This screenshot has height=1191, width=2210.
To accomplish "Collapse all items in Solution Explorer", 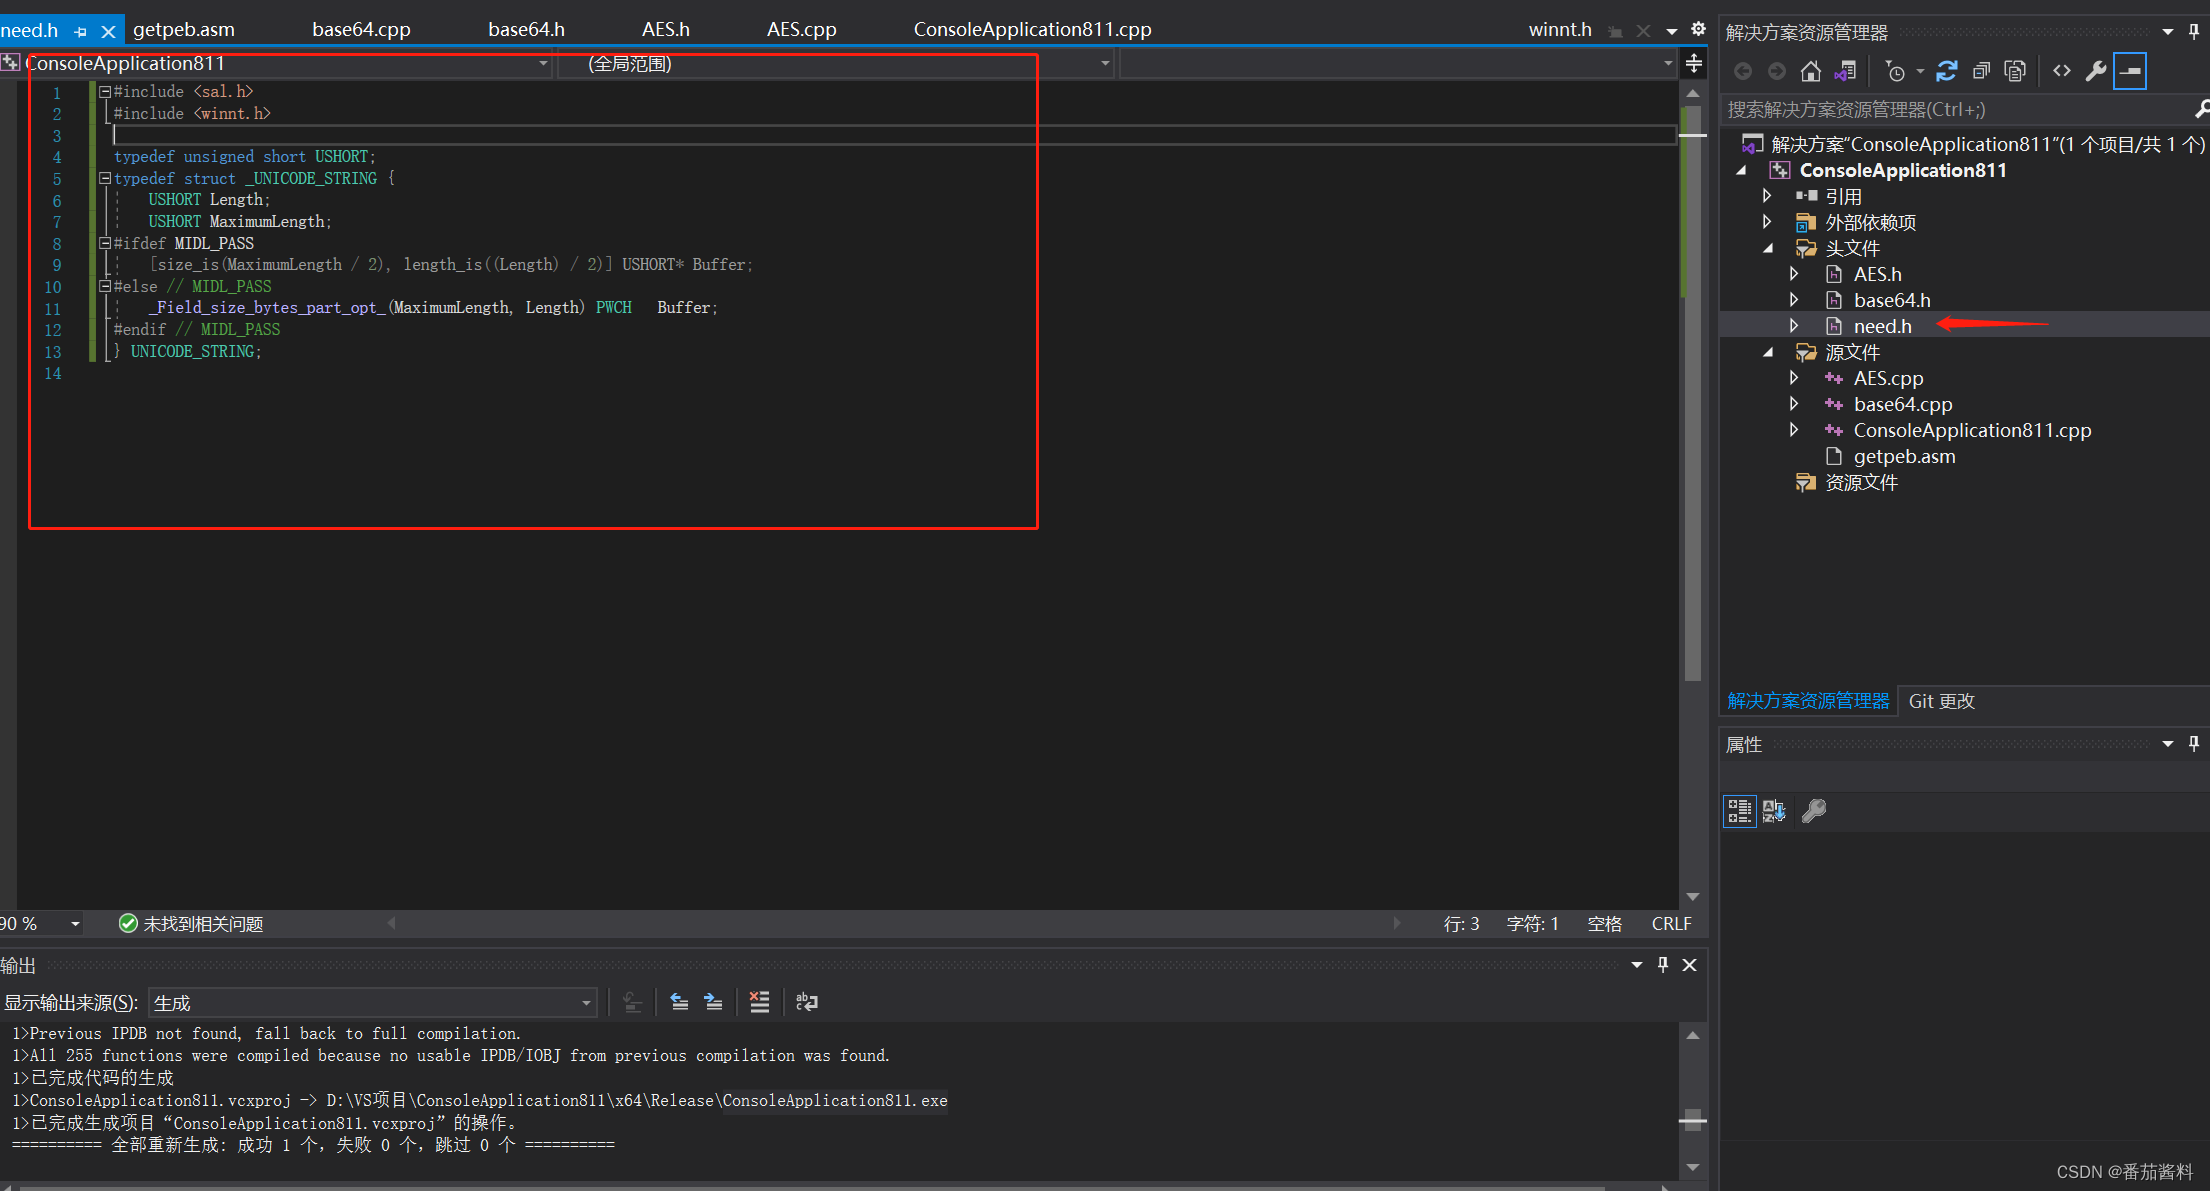I will point(1981,71).
